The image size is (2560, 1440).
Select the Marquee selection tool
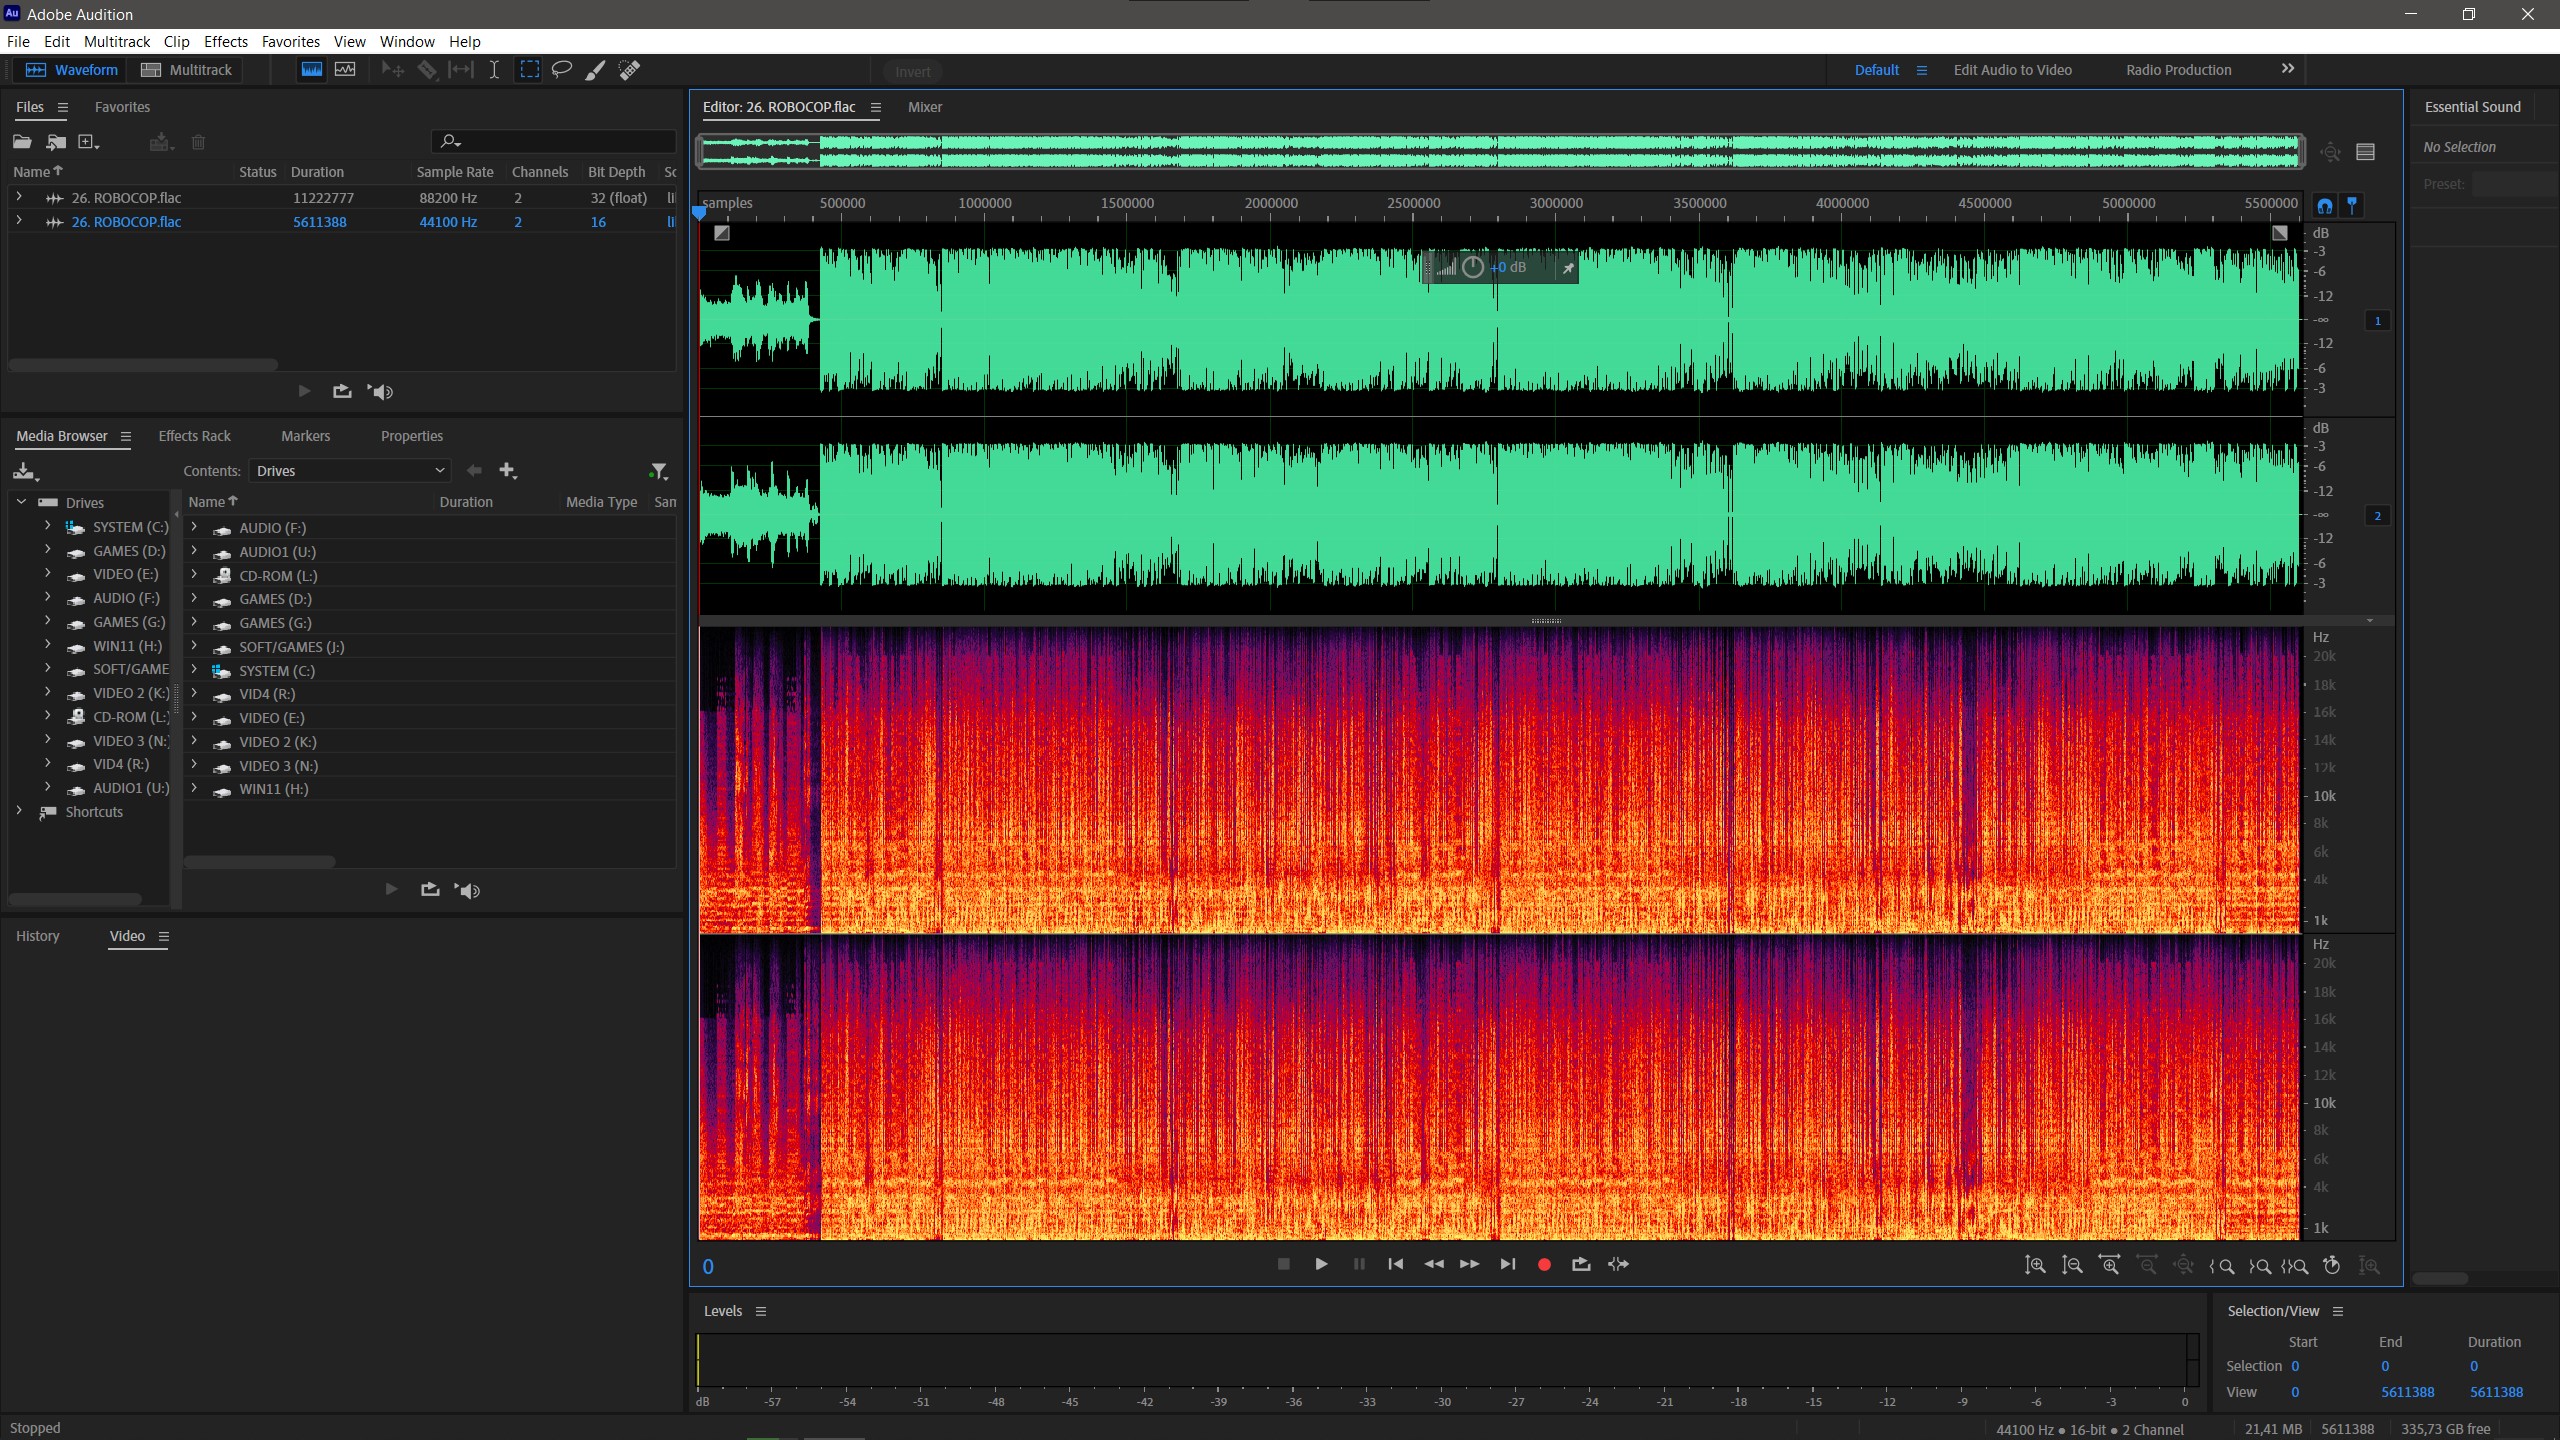click(x=529, y=70)
